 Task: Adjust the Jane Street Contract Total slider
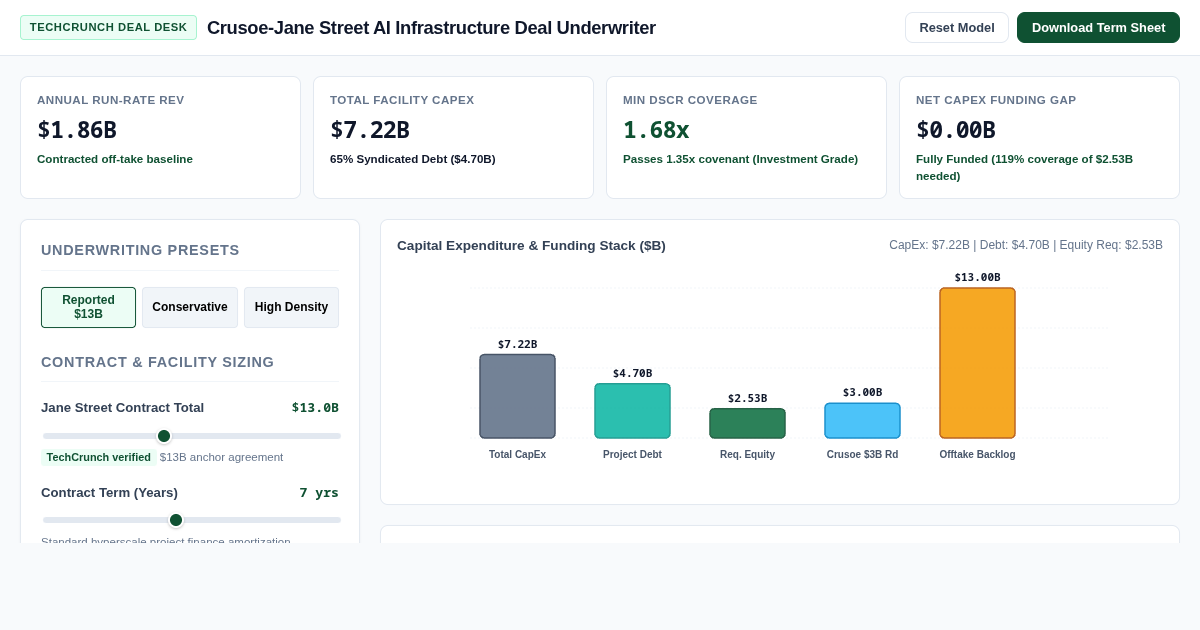coord(191,436)
